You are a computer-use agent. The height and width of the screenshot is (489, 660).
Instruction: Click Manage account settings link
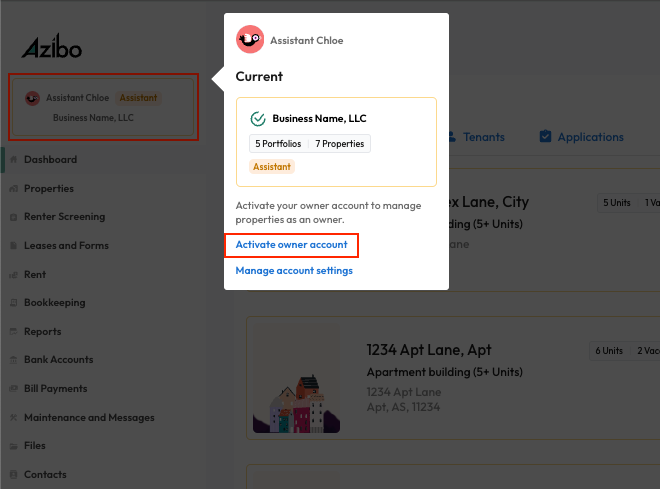(294, 271)
